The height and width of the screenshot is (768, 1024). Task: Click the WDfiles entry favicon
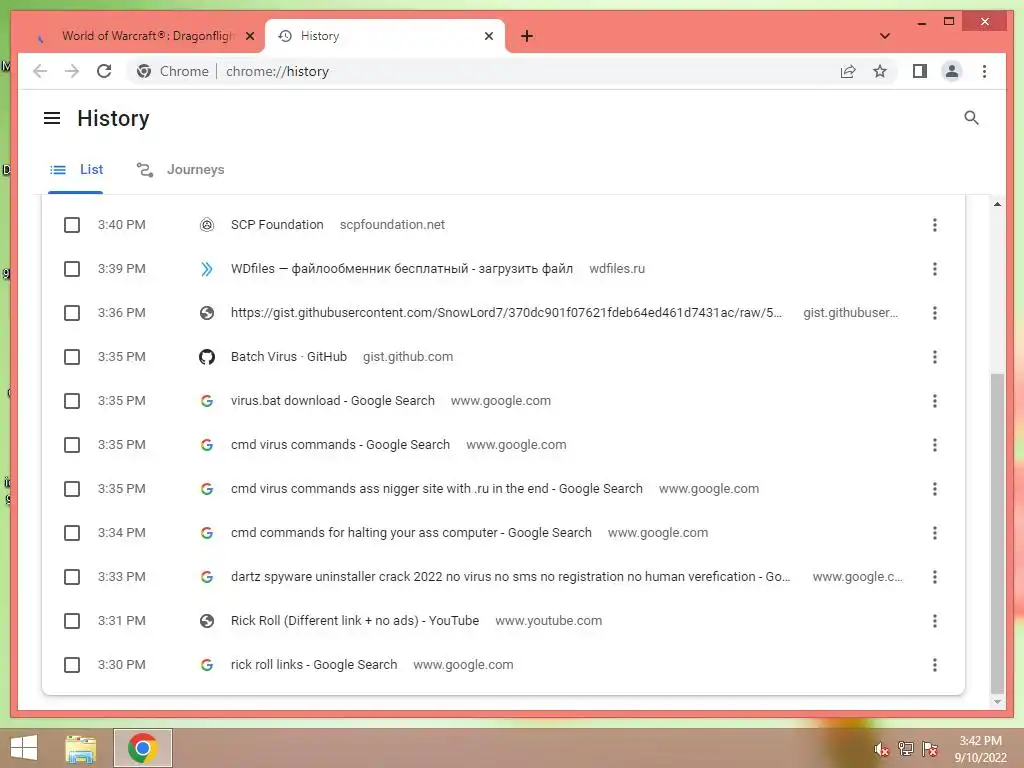point(206,269)
